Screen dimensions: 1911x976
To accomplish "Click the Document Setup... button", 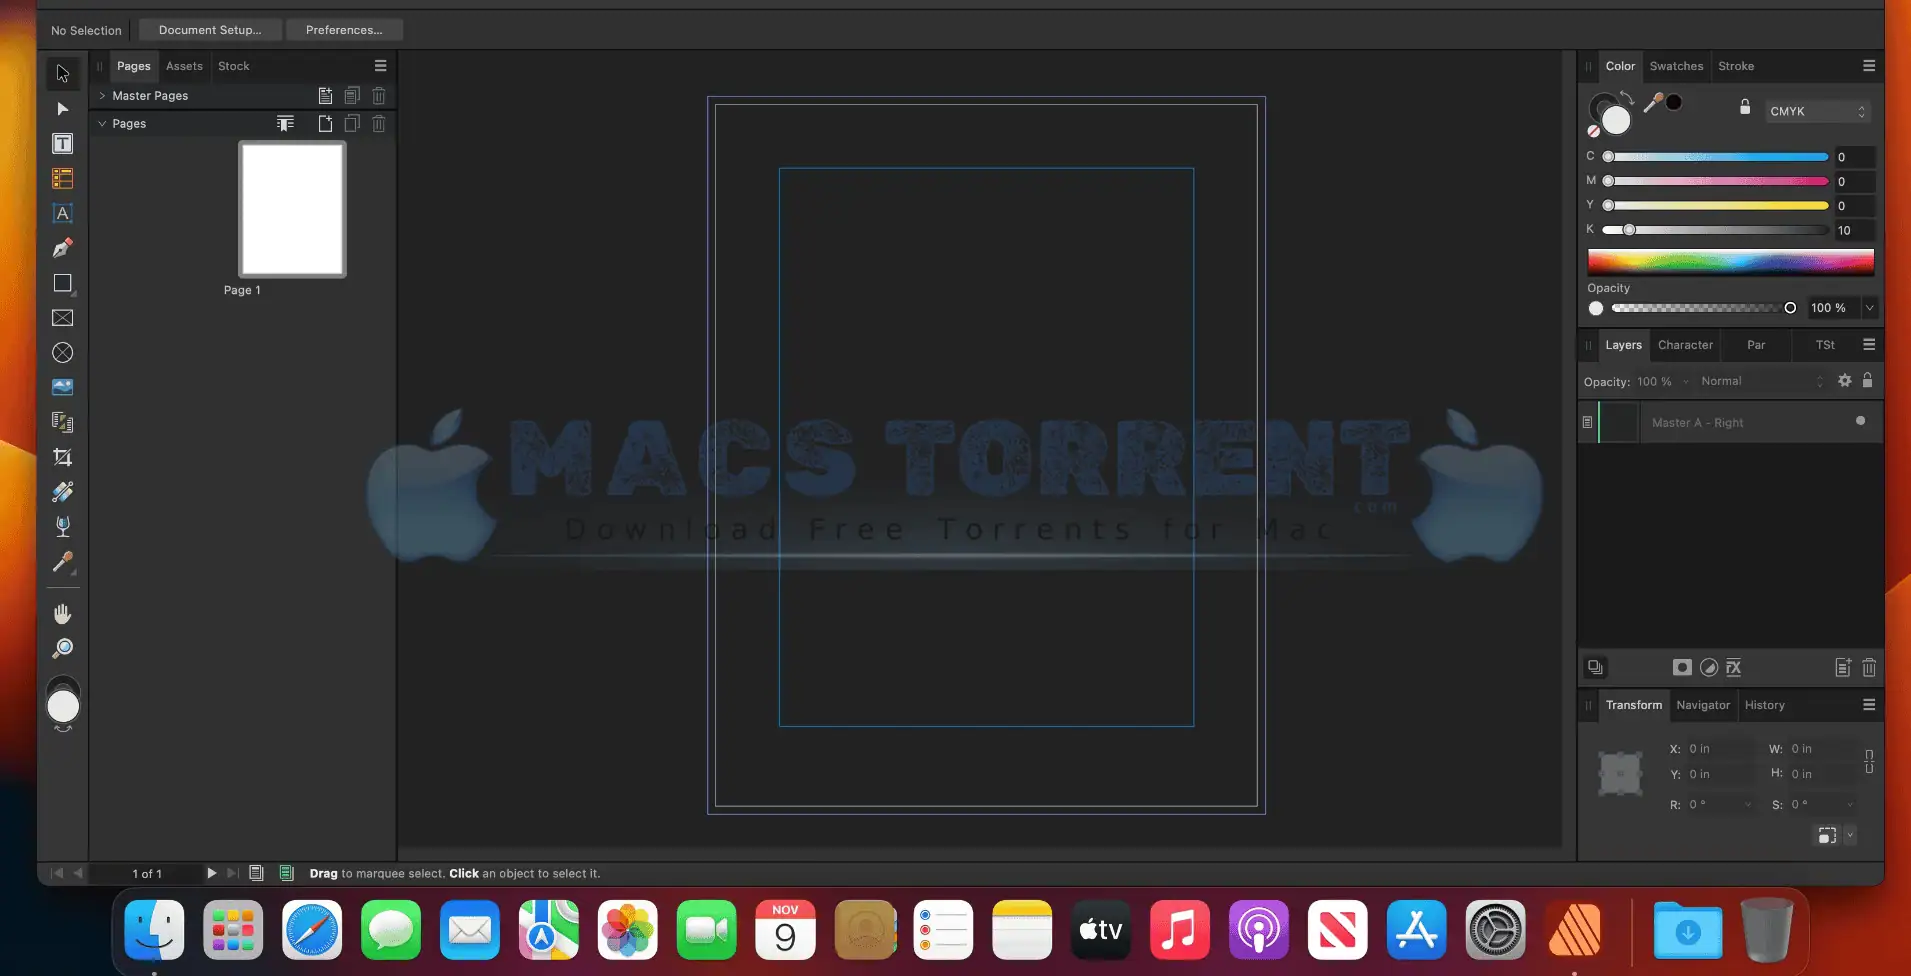I will click(x=210, y=30).
